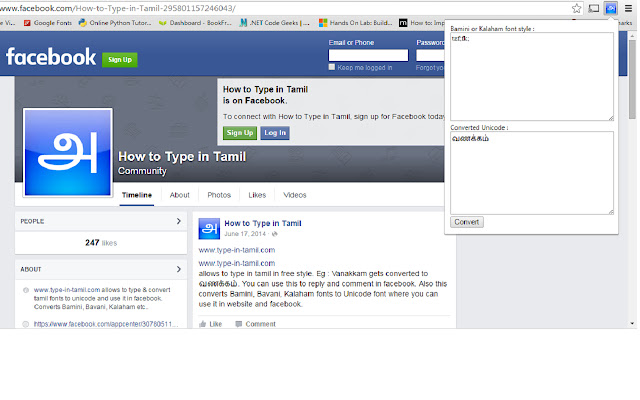Switch to the Timeline tab
The width and height of the screenshot is (640, 400).
point(137,195)
